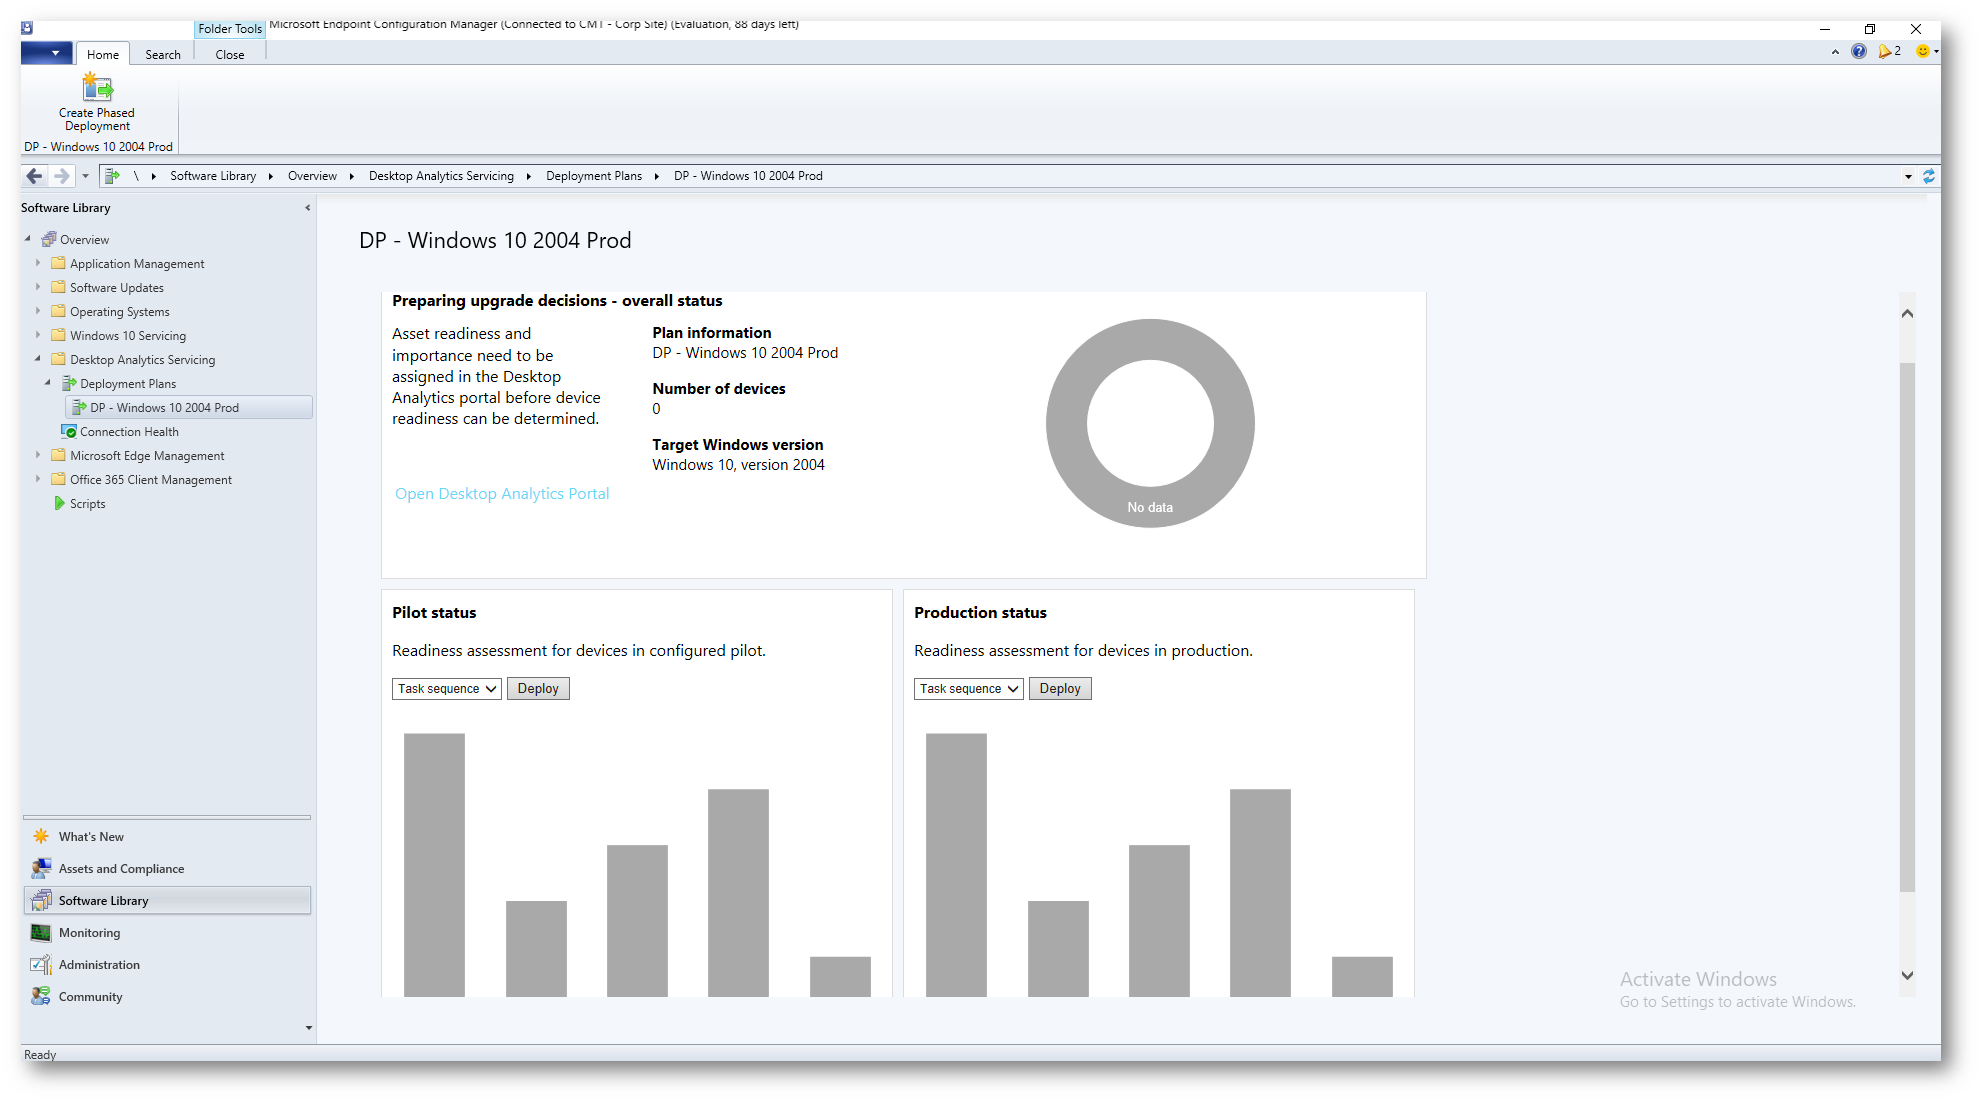Image resolution: width=1983 pixels, height=1103 pixels.
Task: Open the Monitoring workspace
Action: pyautogui.click(x=167, y=933)
